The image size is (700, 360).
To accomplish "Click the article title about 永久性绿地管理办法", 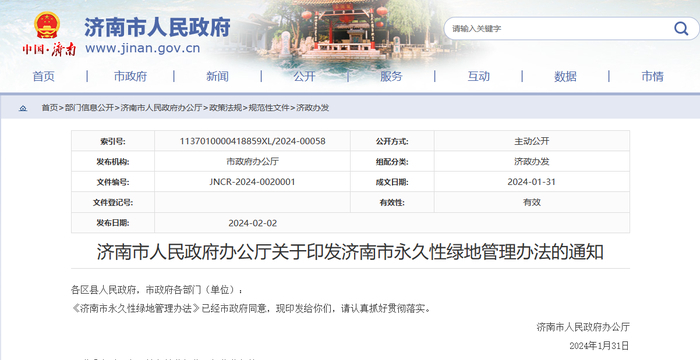I will (x=350, y=252).
